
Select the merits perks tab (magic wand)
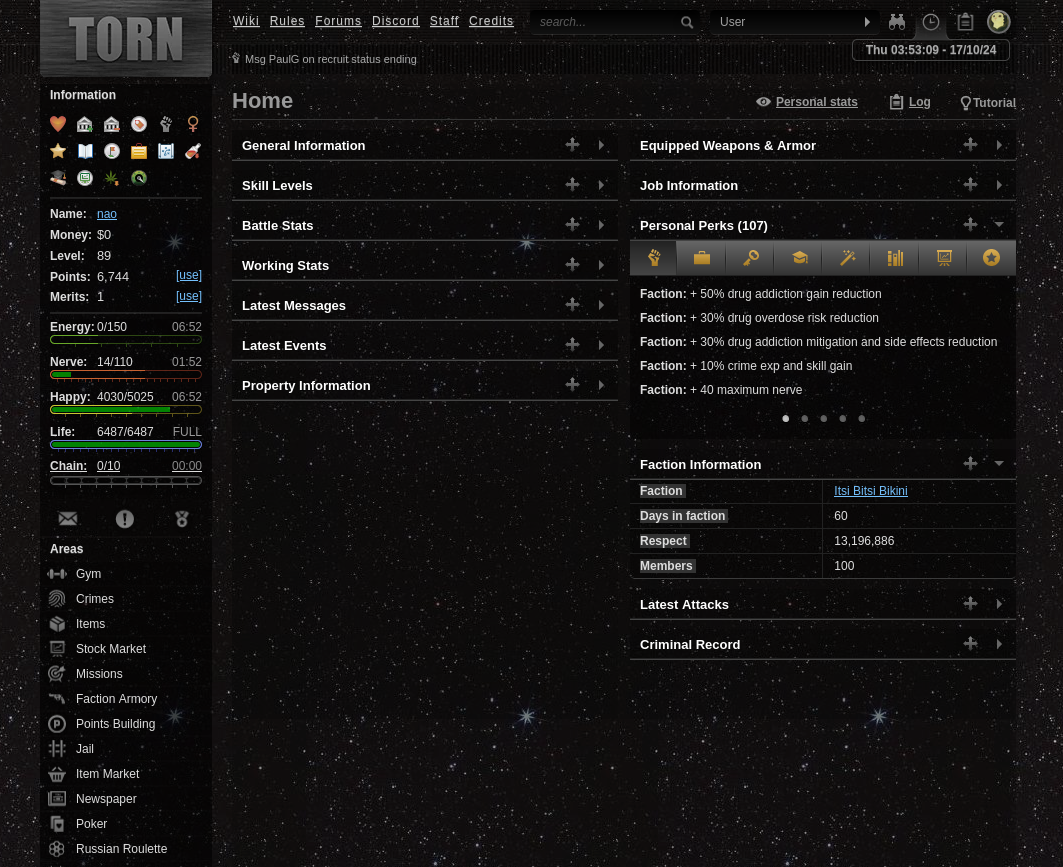[847, 257]
